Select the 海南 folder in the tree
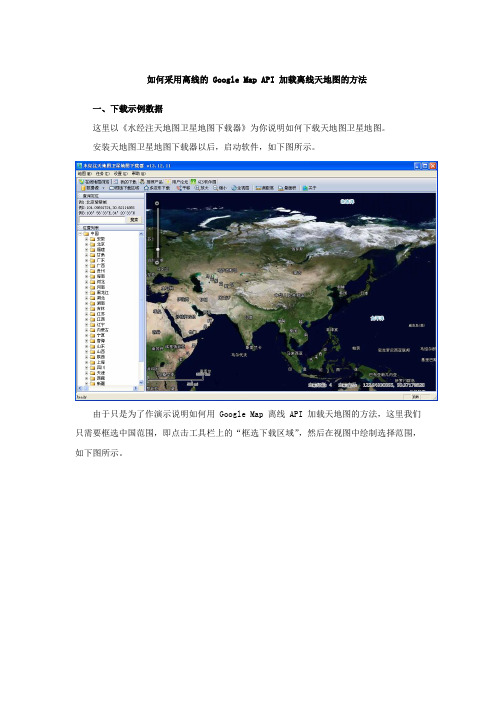496x702 pixels. (x=98, y=276)
